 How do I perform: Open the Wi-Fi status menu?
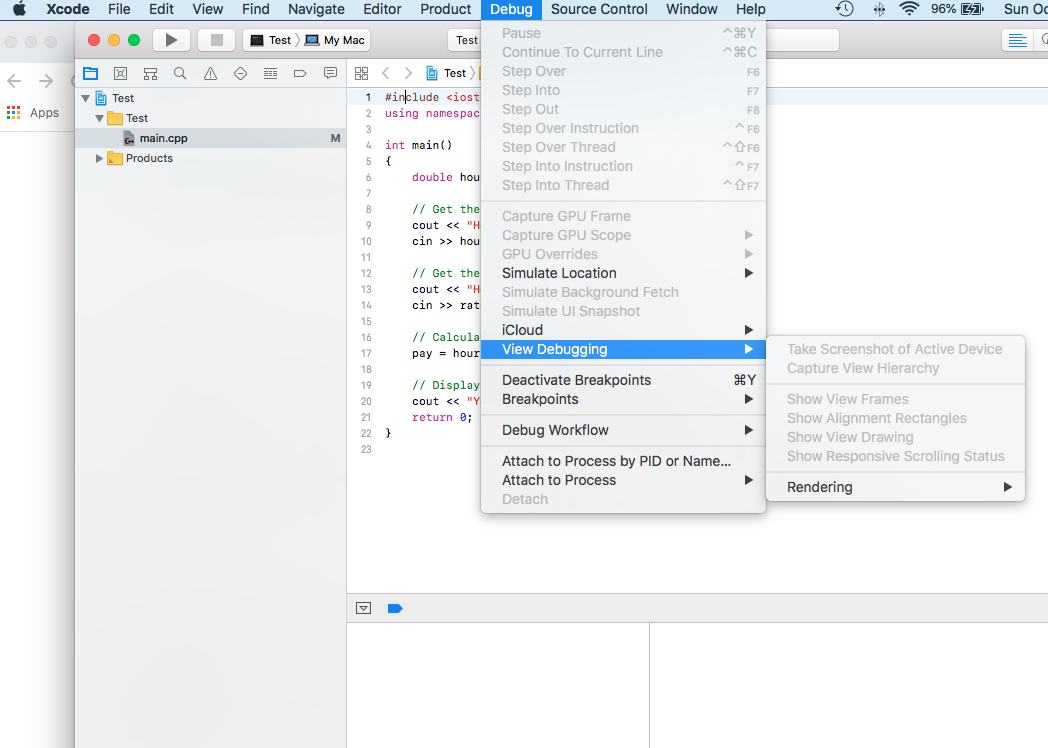pos(909,9)
